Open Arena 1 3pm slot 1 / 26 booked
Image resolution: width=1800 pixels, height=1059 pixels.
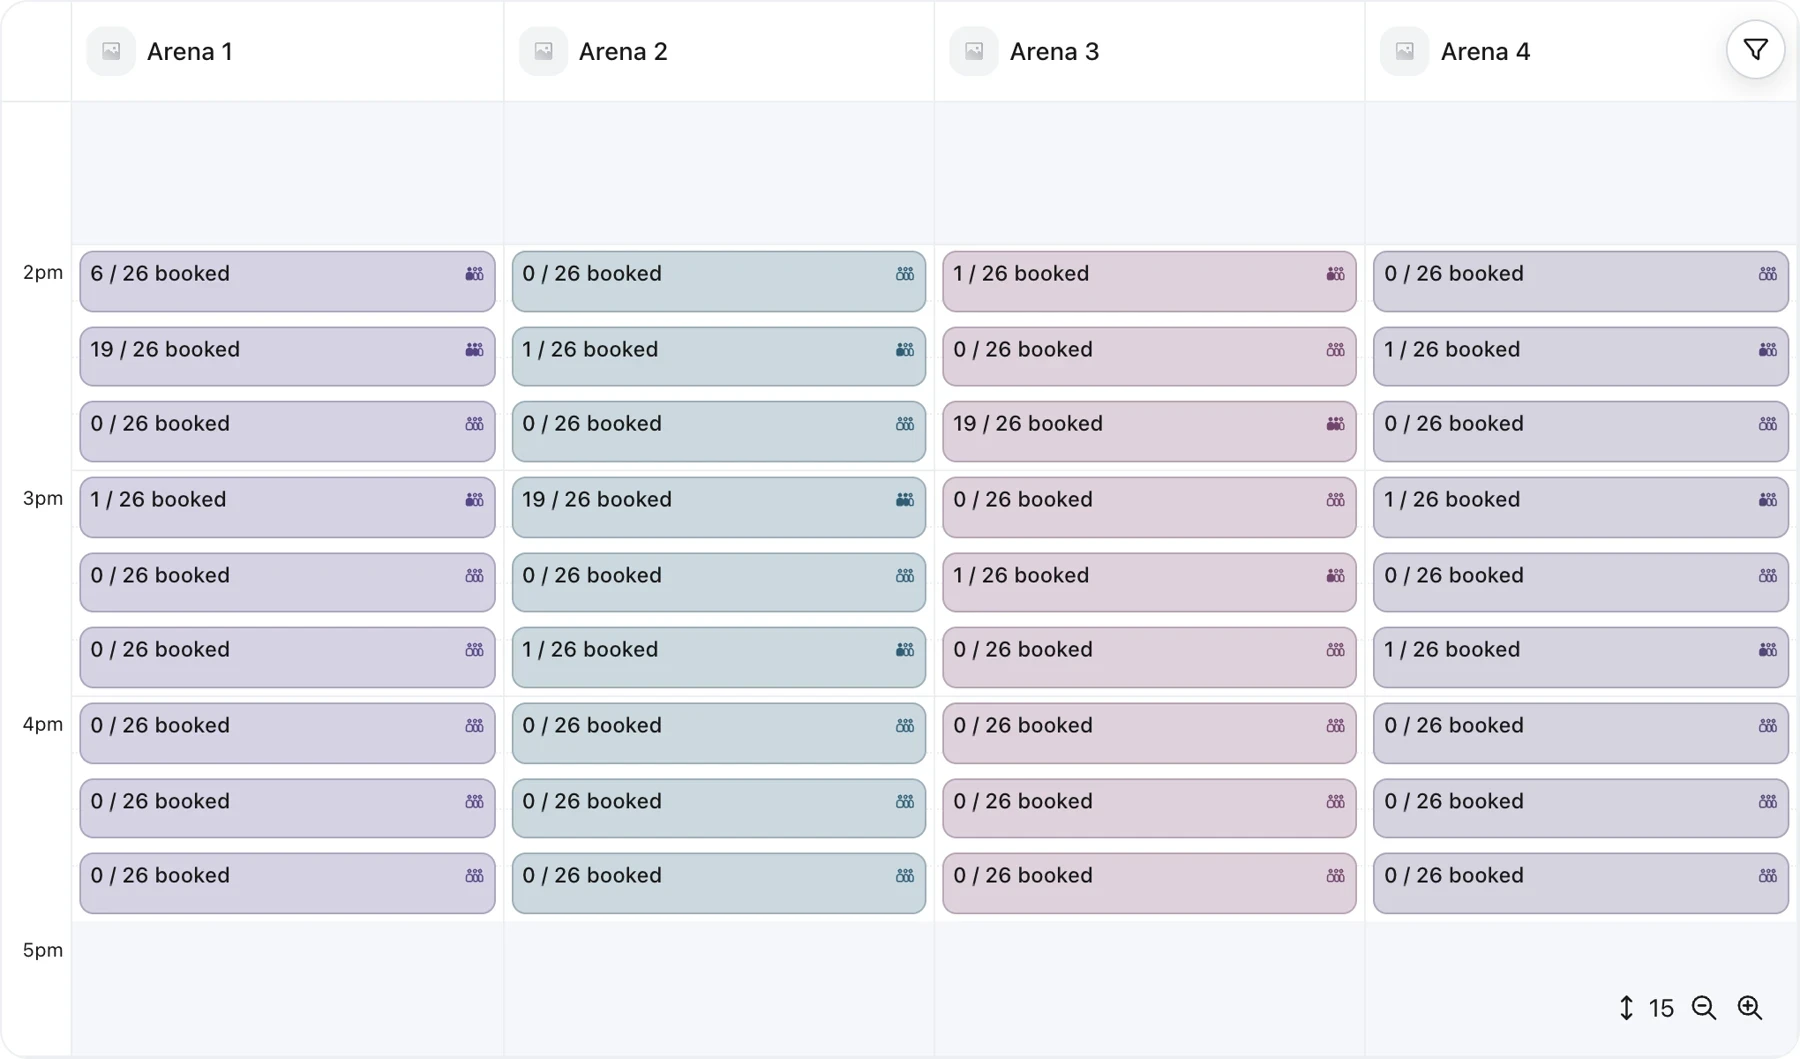tap(288, 507)
